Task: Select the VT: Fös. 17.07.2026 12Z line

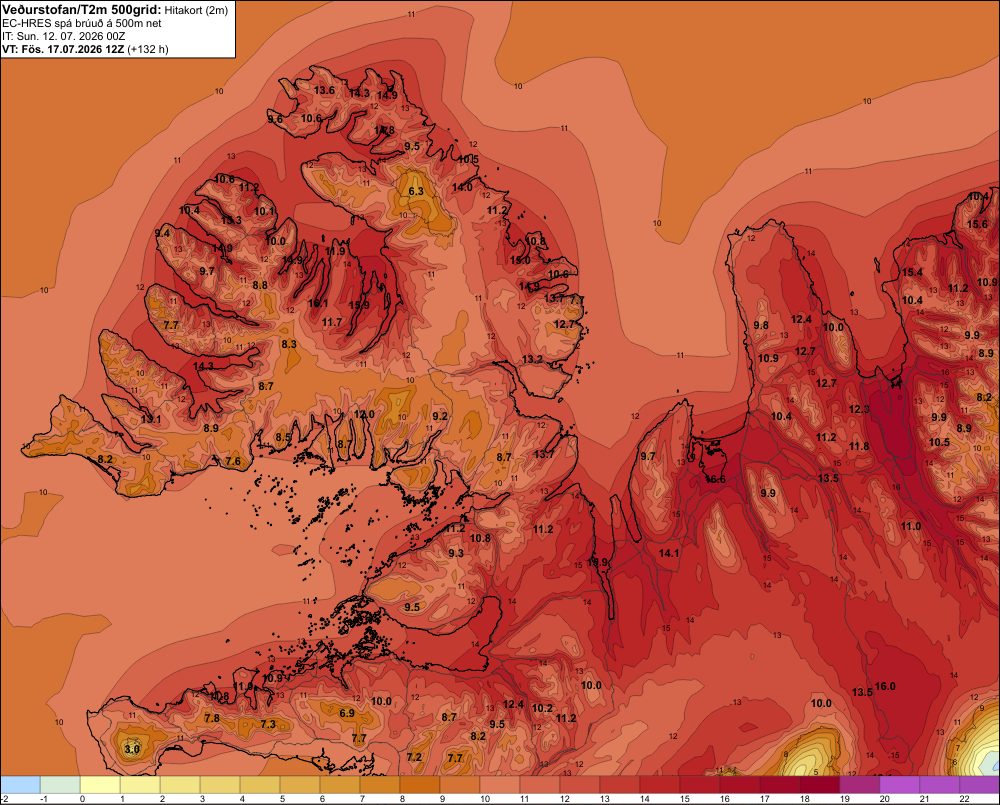Action: [x=85, y=49]
